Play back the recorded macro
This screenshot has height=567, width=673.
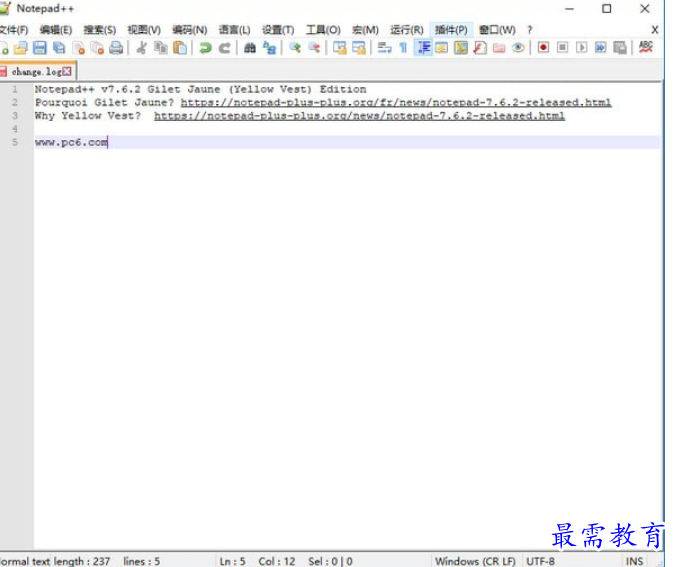tap(581, 47)
